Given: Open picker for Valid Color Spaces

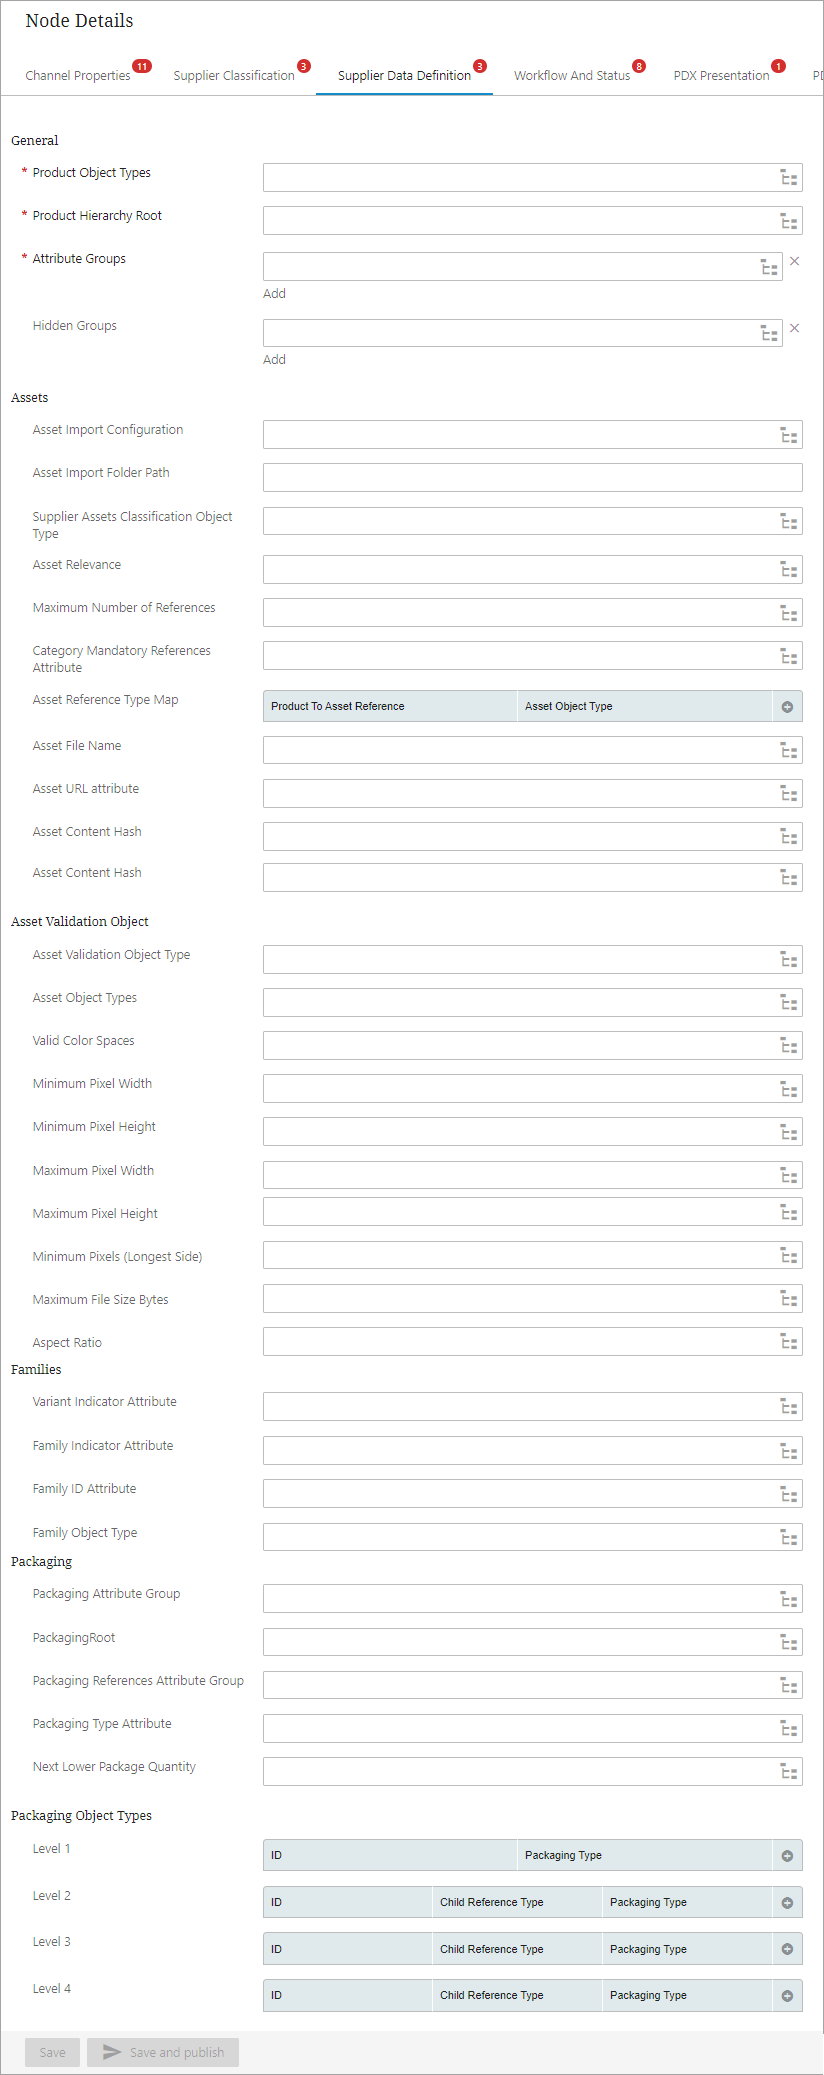Looking at the screenshot, I should click(x=789, y=1046).
